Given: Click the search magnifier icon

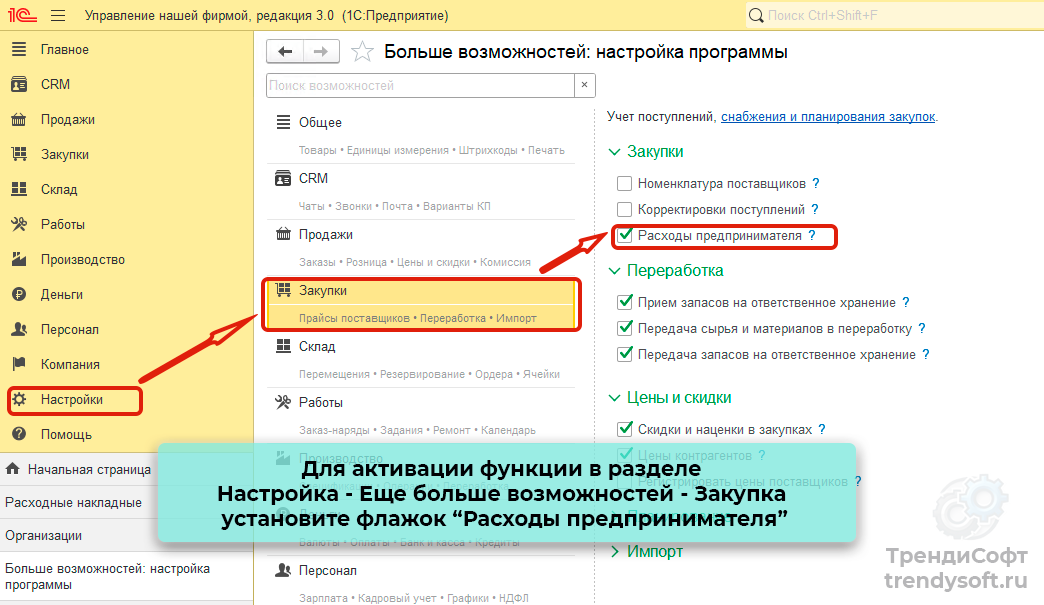Looking at the screenshot, I should [756, 15].
